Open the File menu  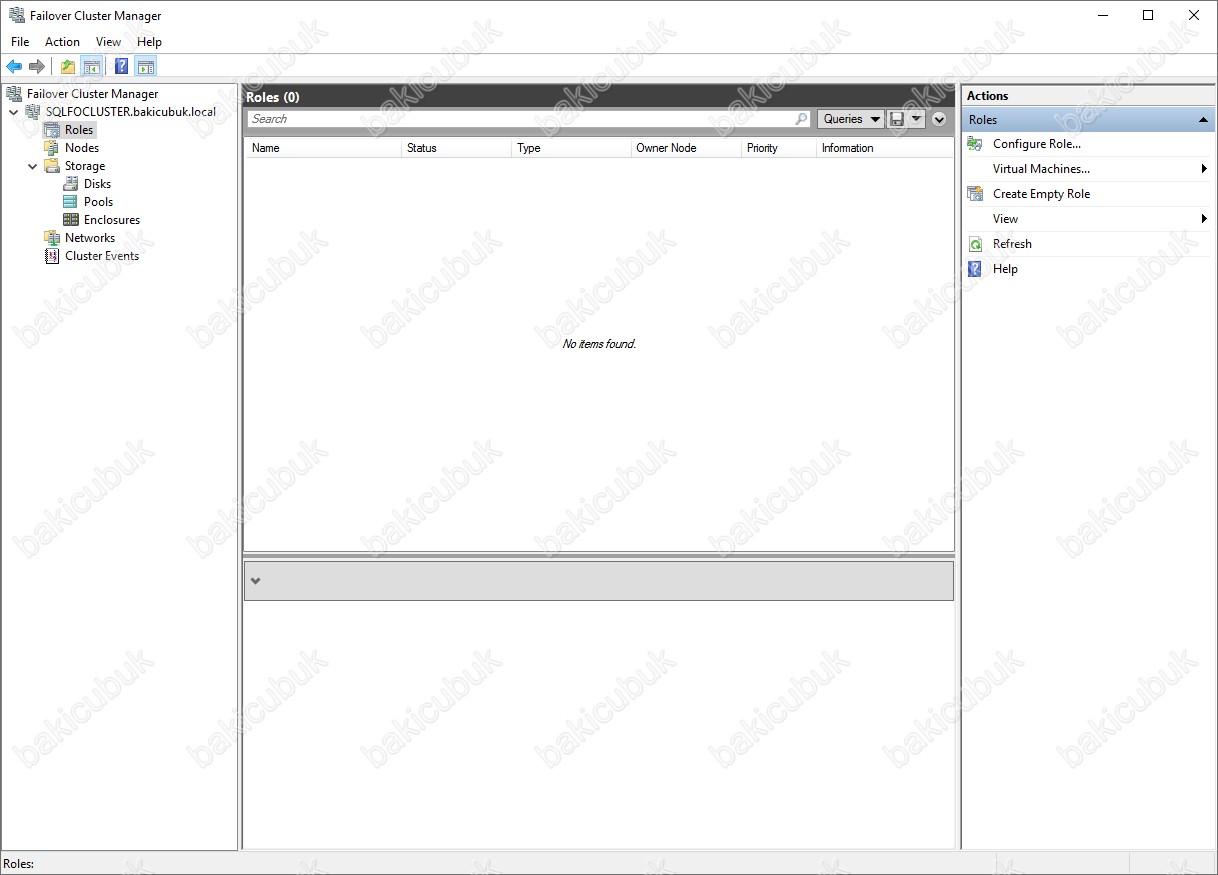tap(20, 42)
